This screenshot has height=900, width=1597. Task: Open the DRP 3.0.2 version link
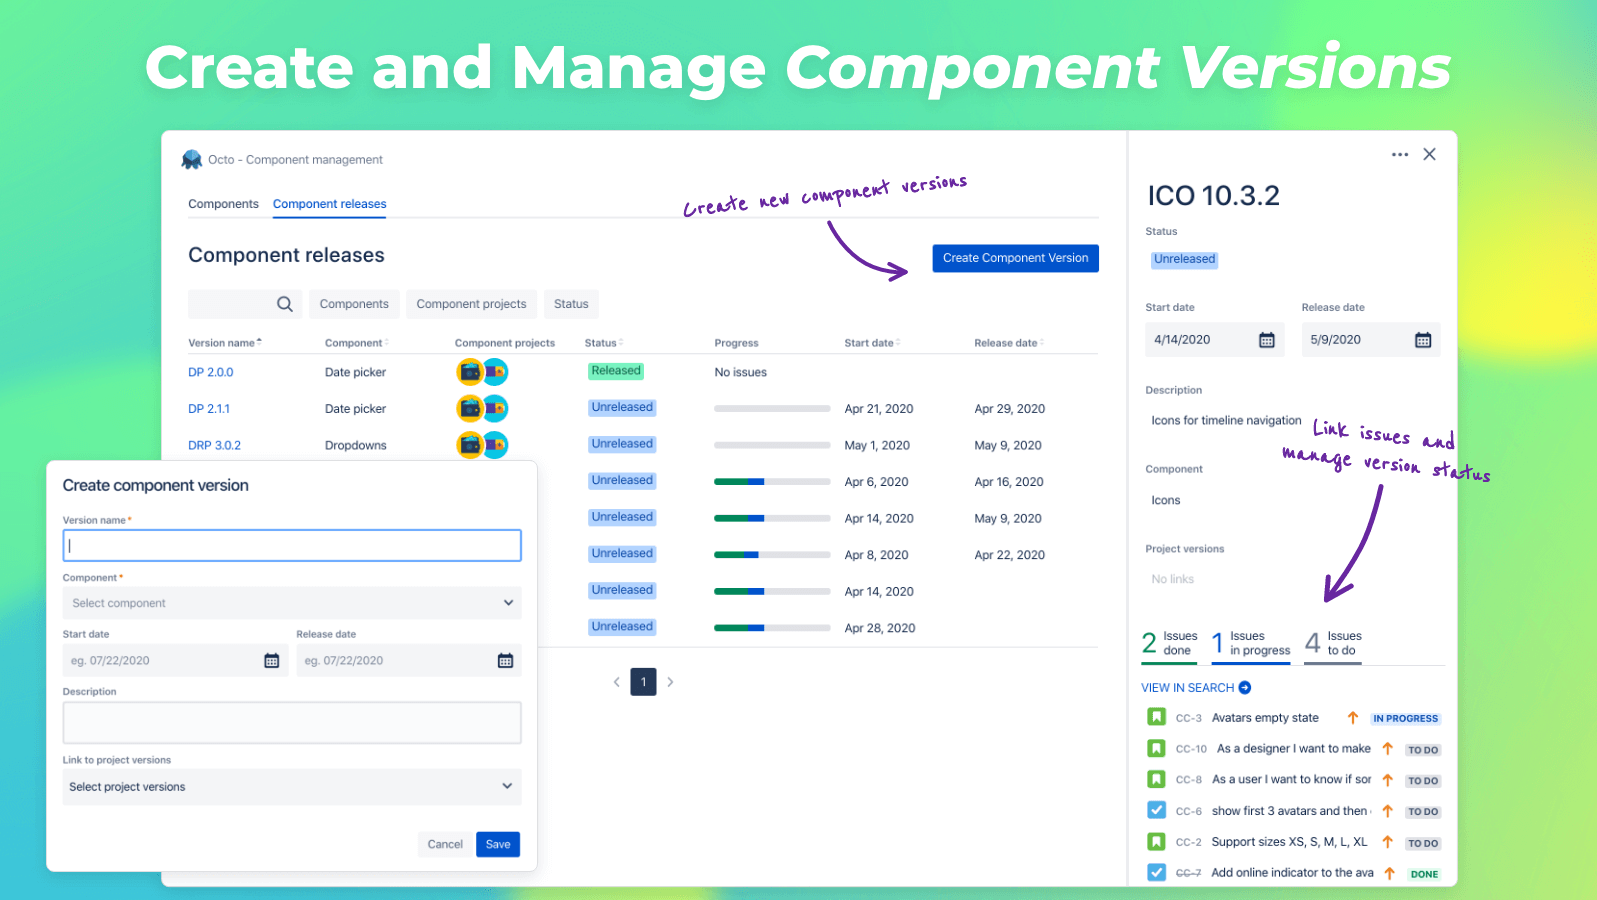(215, 445)
